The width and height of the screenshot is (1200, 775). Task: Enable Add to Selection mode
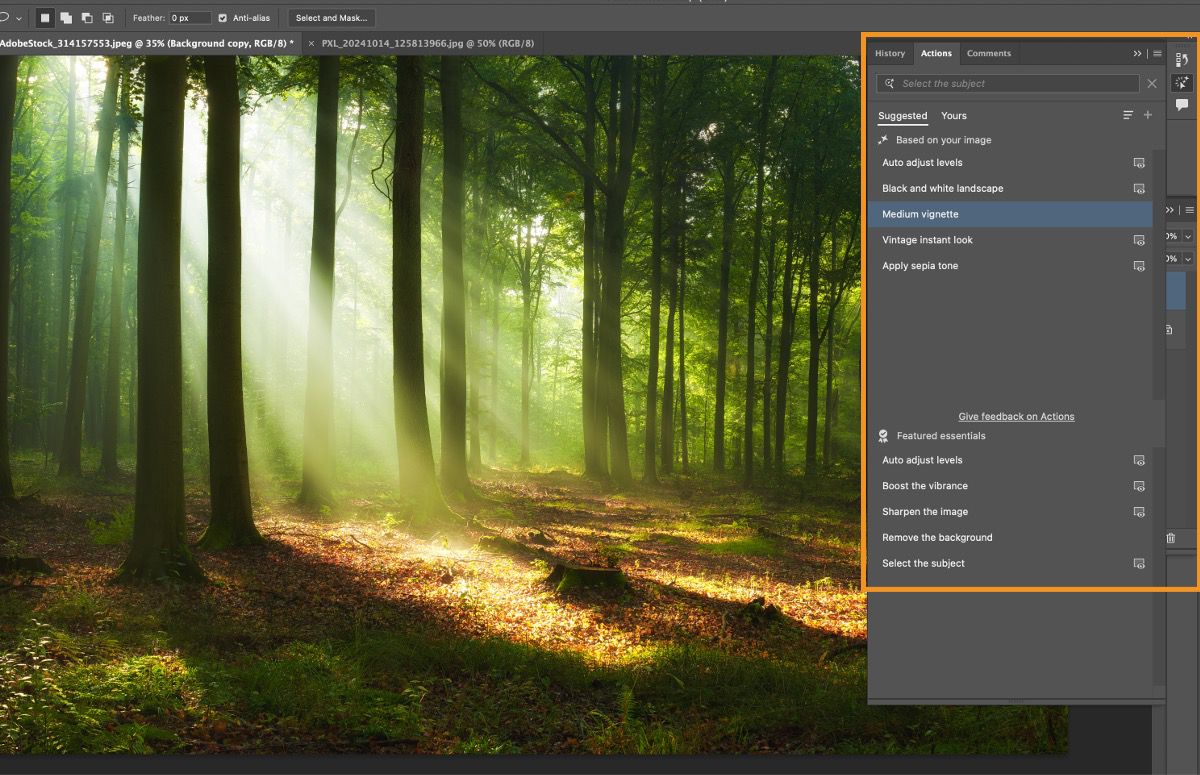(66, 17)
